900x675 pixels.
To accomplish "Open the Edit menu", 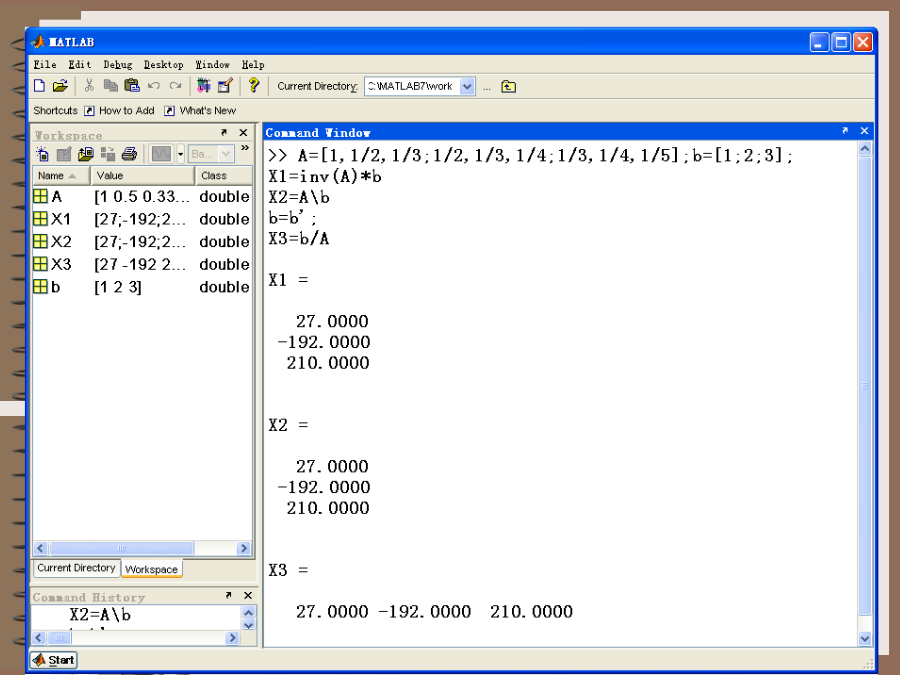I will [x=80, y=64].
